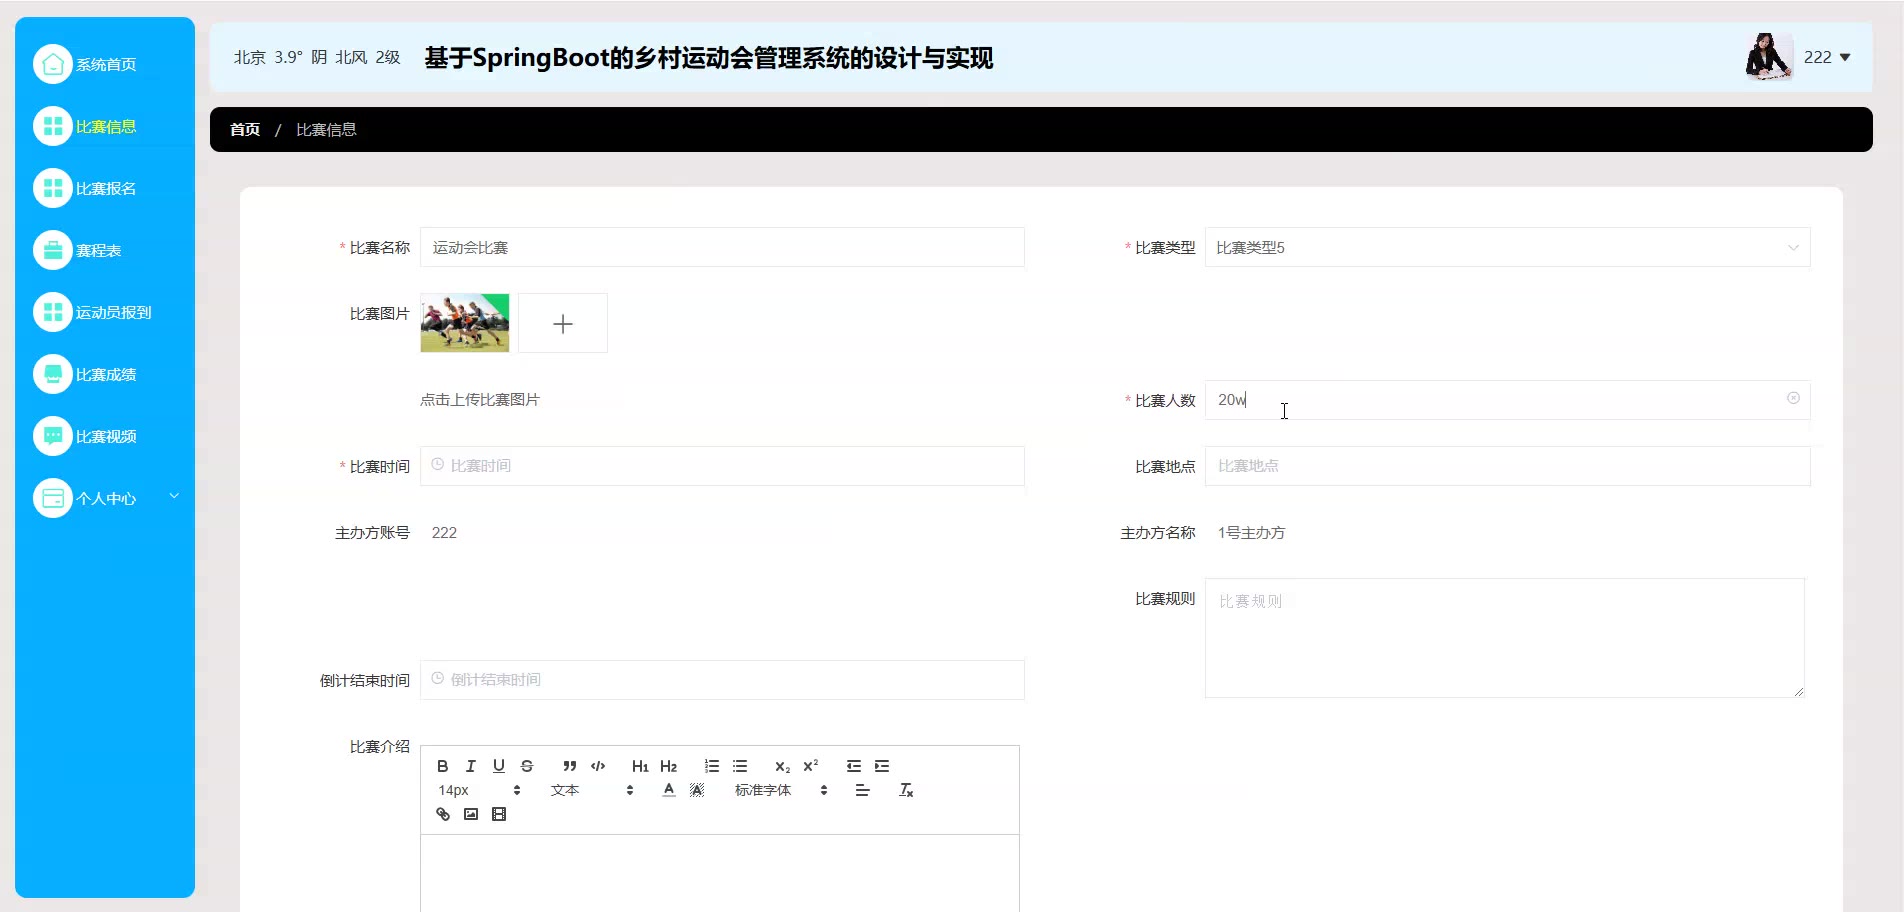
Task: Toggle bold formatting in the editor
Action: 442,766
